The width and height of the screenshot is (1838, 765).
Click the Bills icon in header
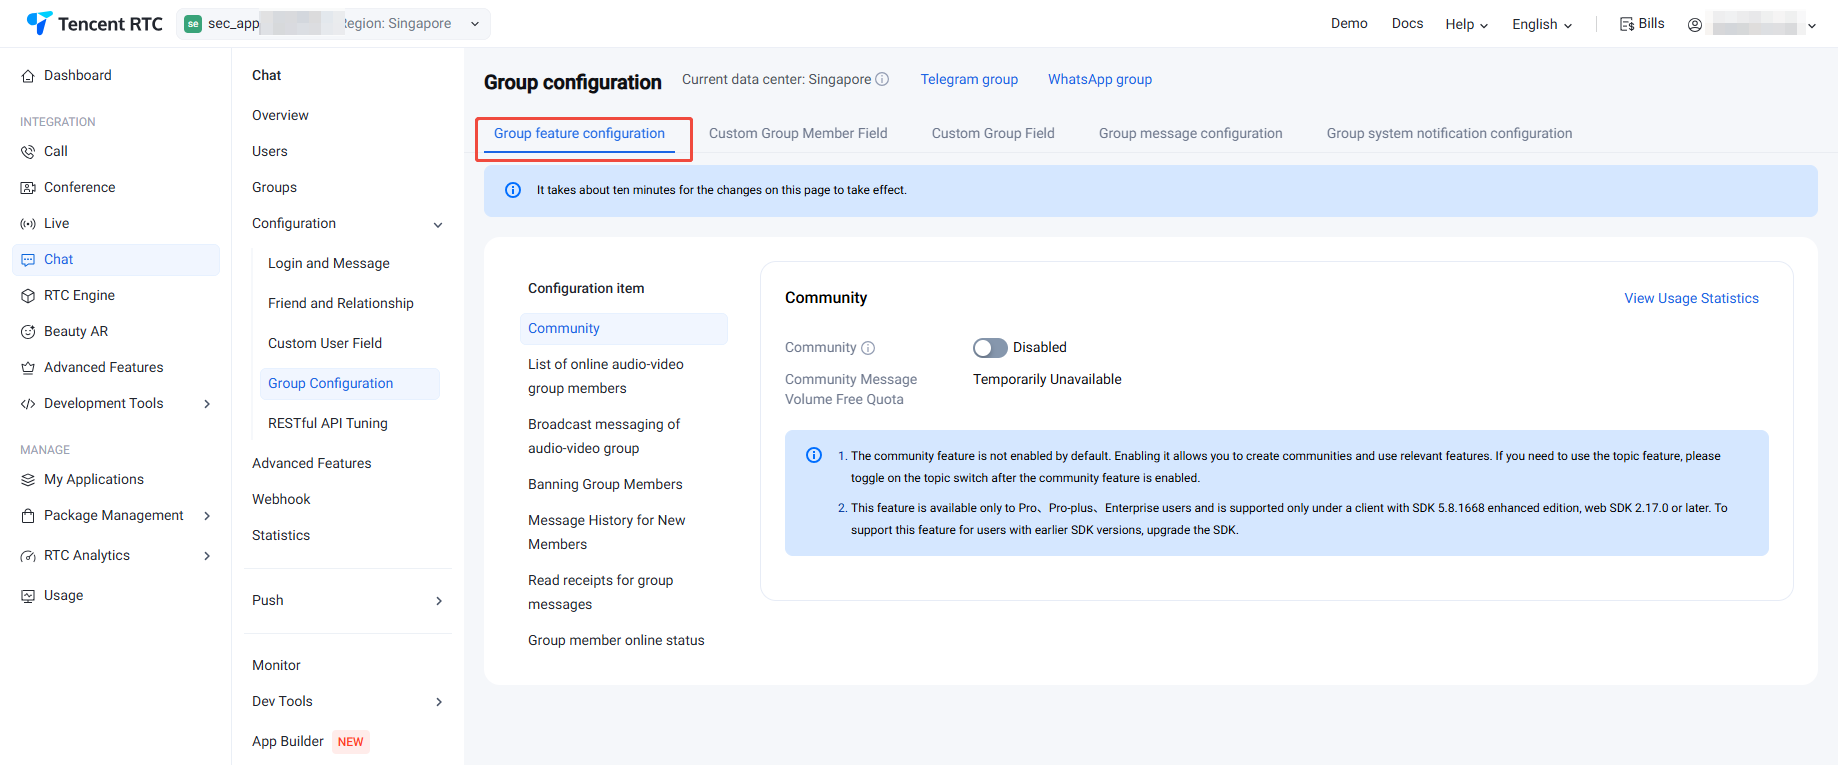1627,24
